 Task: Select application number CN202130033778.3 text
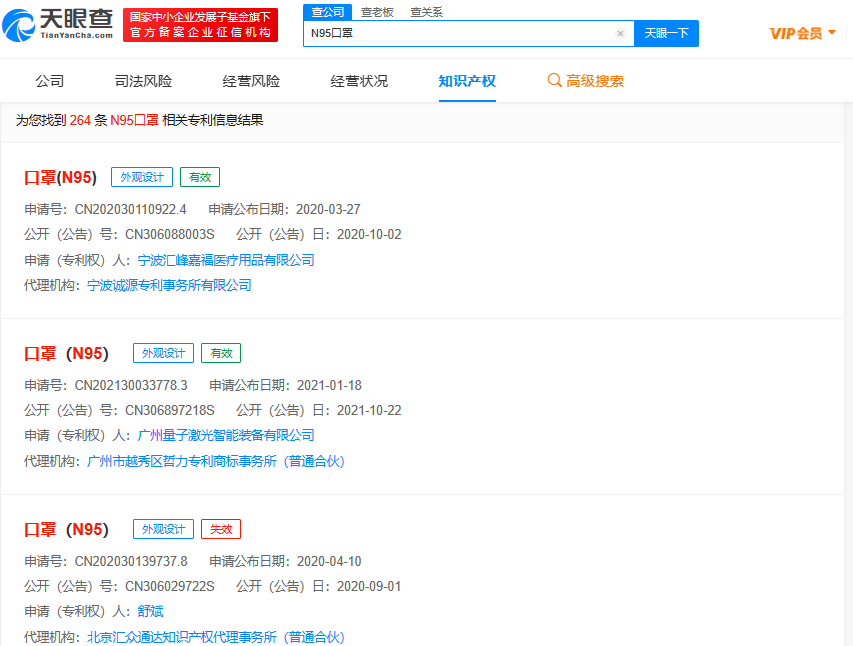(131, 385)
